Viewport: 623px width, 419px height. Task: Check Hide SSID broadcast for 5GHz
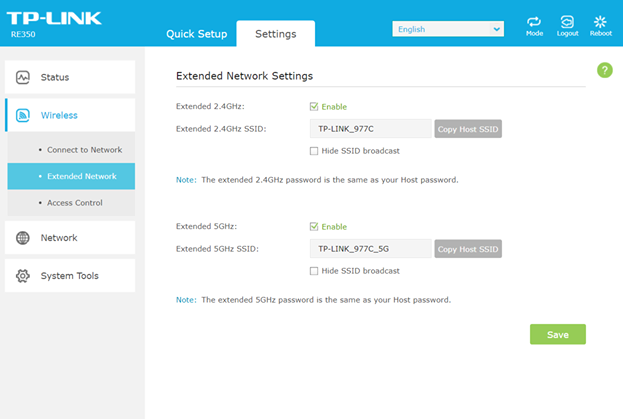[x=314, y=271]
